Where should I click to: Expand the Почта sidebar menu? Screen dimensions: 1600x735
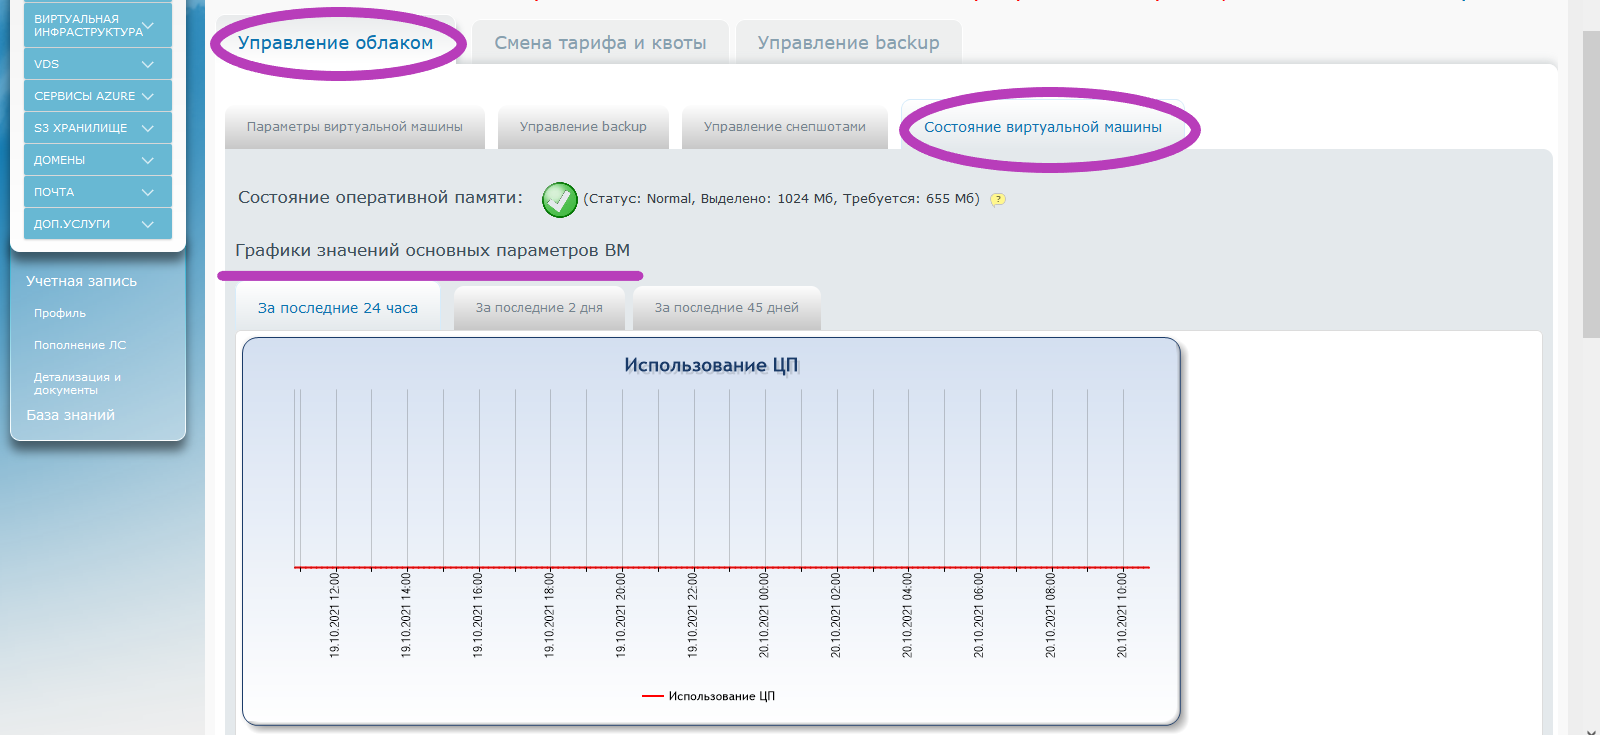click(x=97, y=192)
